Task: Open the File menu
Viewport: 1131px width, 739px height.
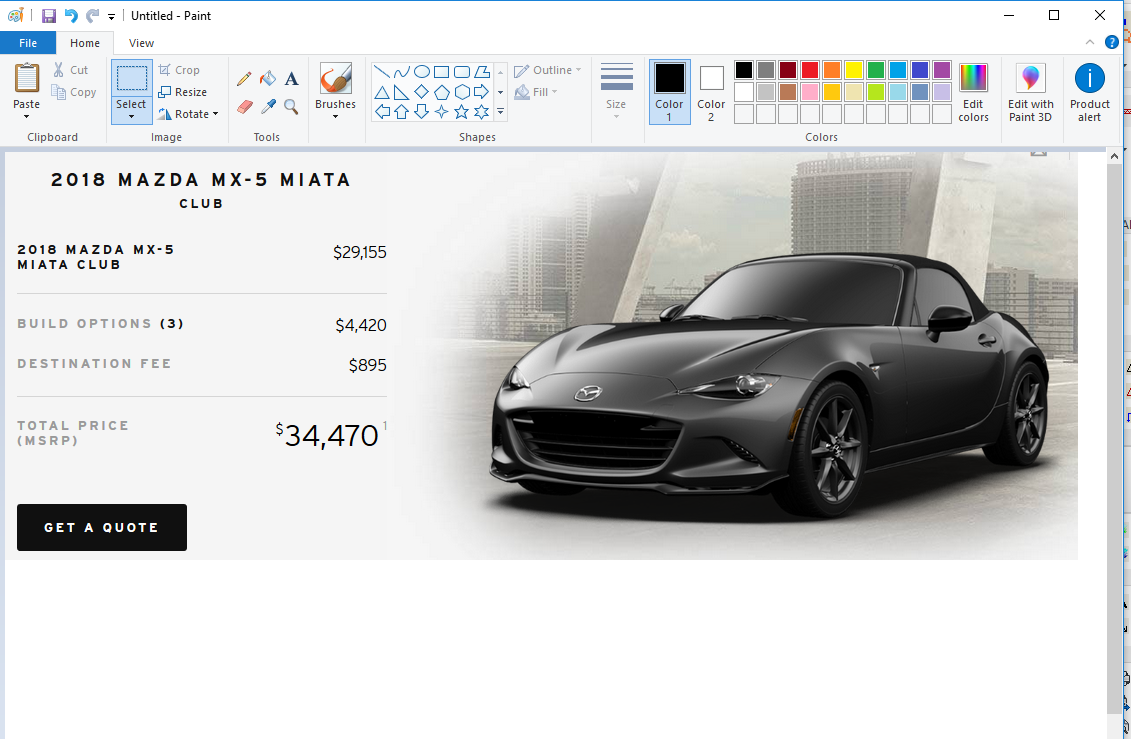Action: tap(28, 43)
